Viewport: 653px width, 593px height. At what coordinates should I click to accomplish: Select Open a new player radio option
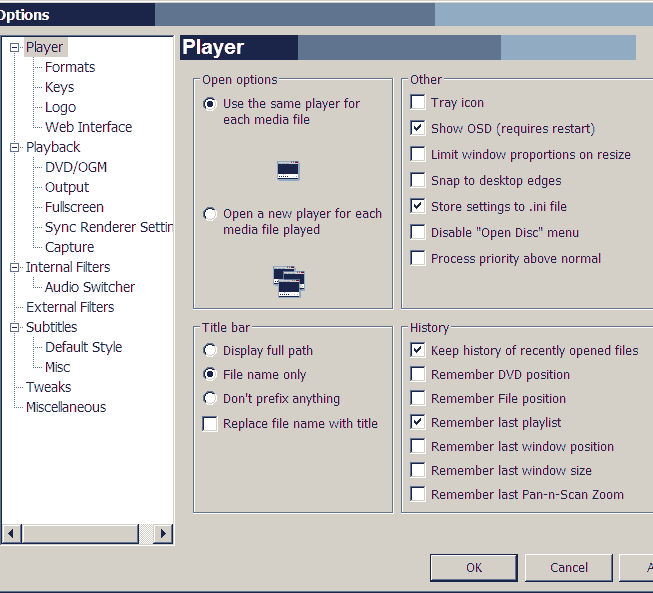(x=210, y=214)
